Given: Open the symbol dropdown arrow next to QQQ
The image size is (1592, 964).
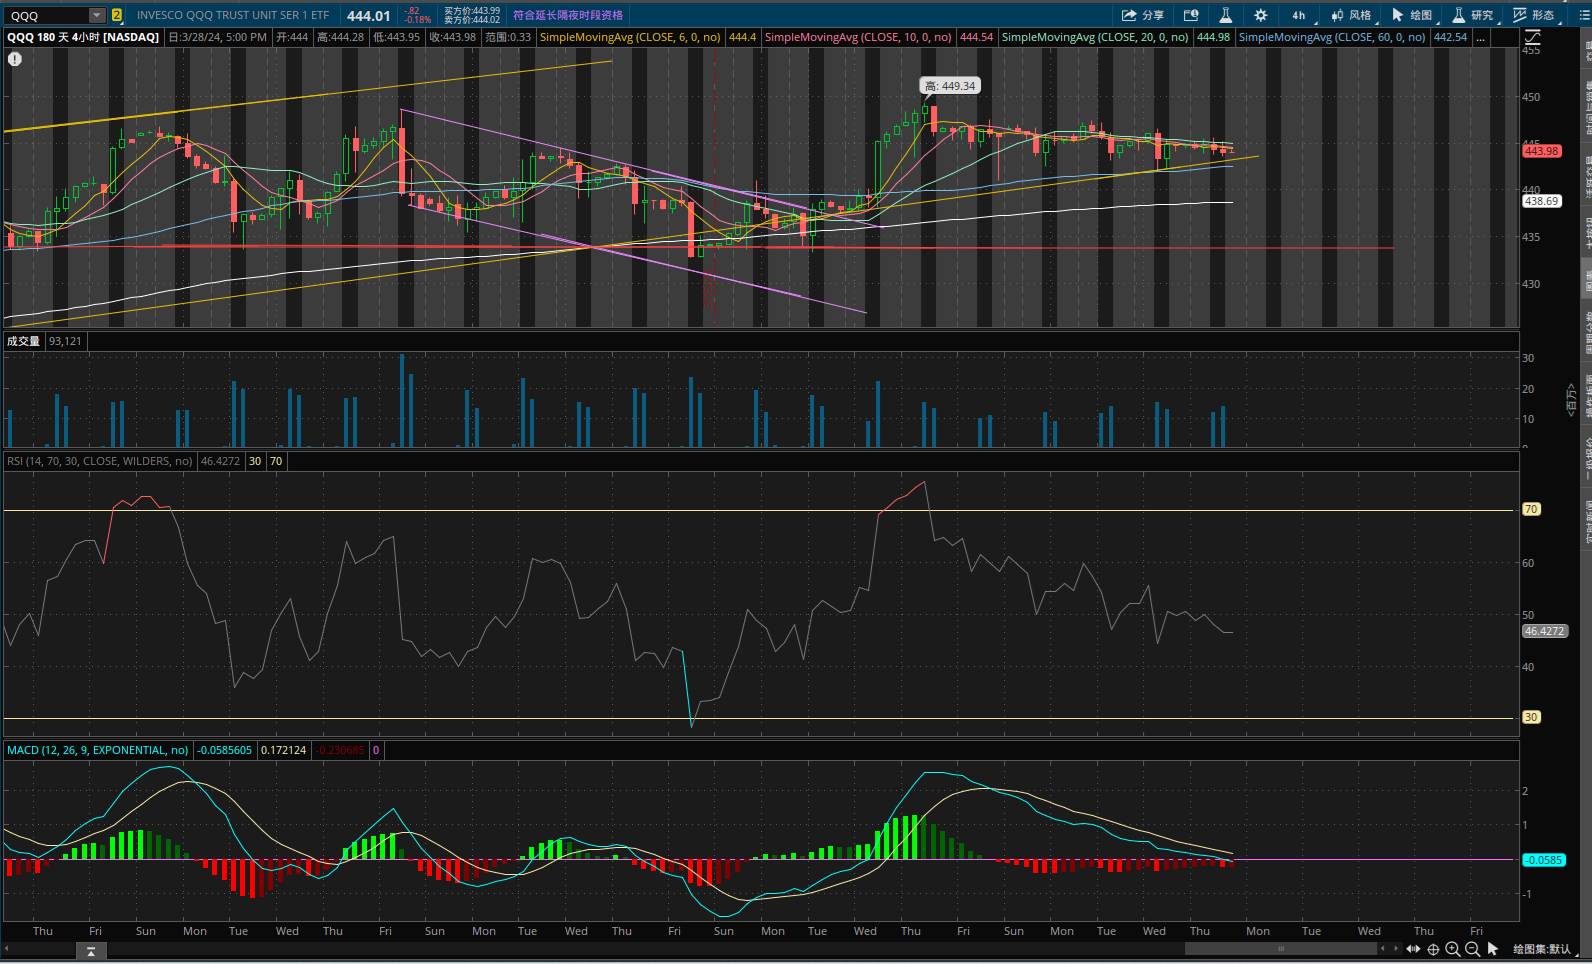Looking at the screenshot, I should [x=97, y=15].
